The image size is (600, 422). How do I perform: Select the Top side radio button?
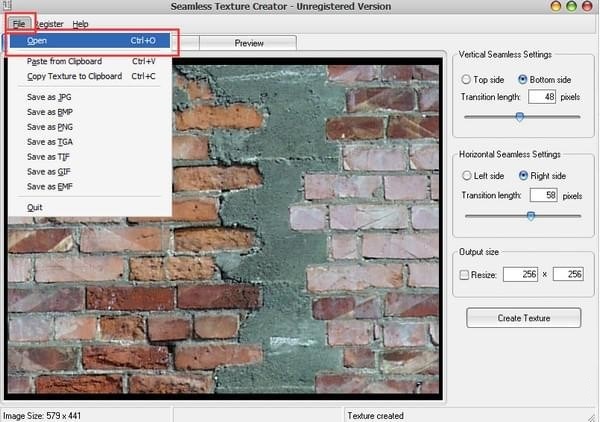(467, 79)
